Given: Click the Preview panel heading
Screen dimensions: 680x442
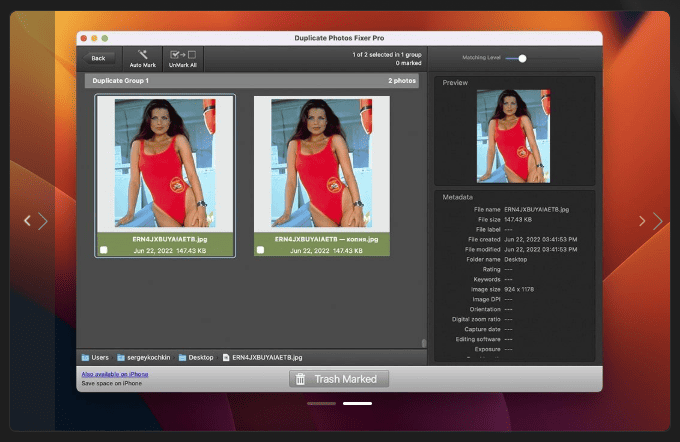Looking at the screenshot, I should pyautogui.click(x=455, y=82).
